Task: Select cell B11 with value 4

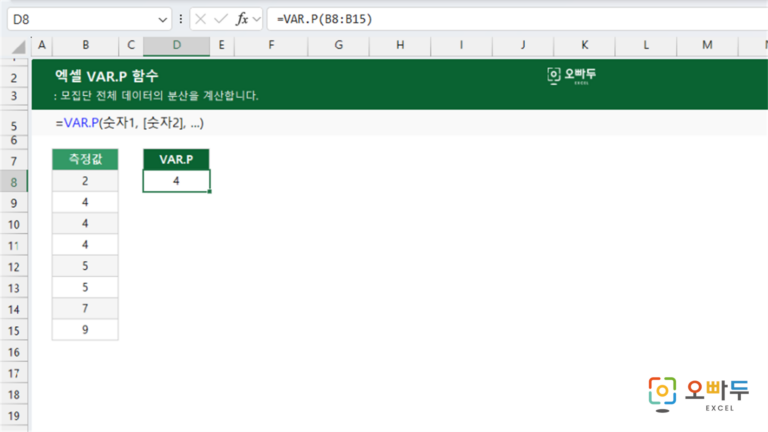Action: (85, 244)
